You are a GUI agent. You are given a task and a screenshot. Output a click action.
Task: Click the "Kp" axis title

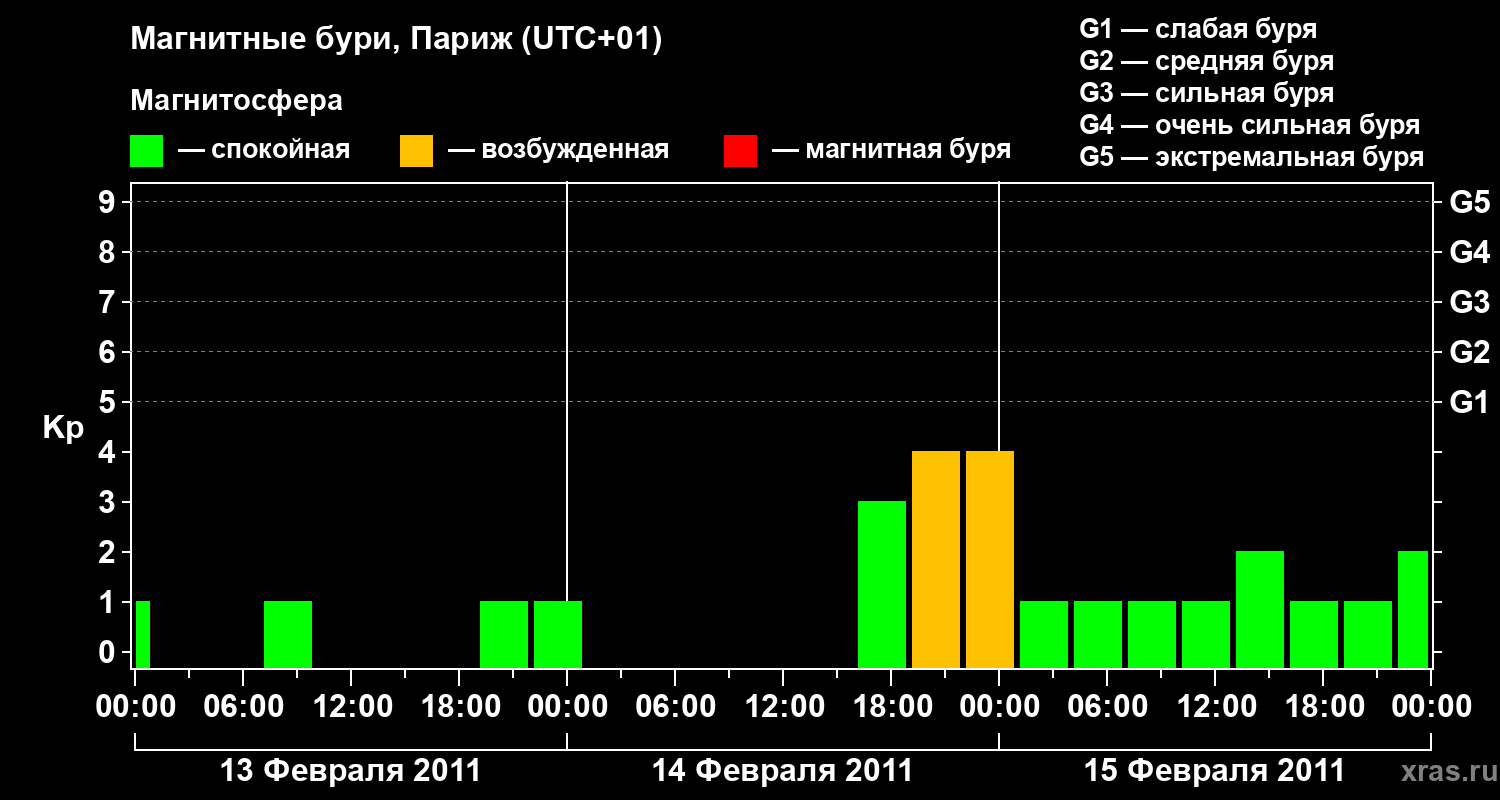click(x=64, y=429)
